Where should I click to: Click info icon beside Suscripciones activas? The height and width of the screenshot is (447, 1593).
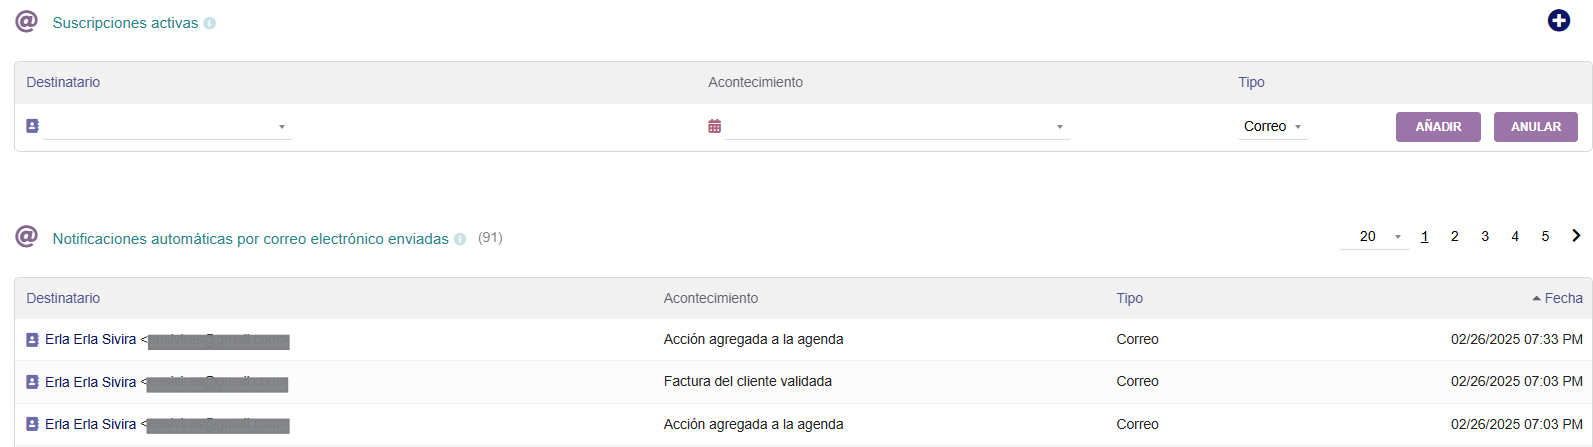tap(210, 23)
